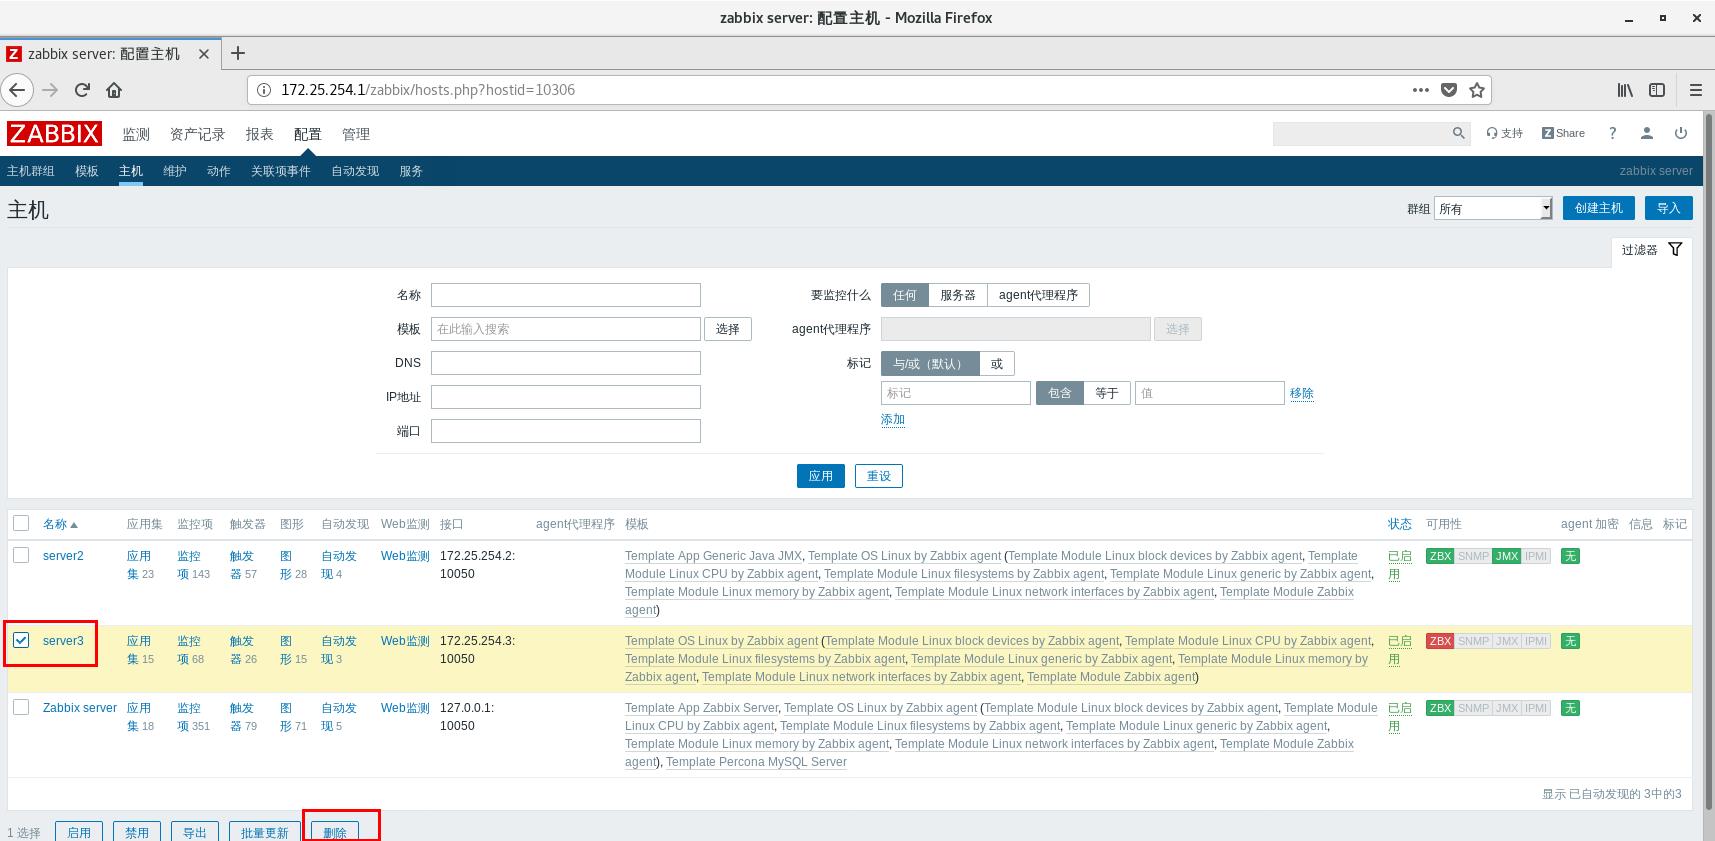This screenshot has width=1715, height=841.
Task: Click the 创建主机 button
Action: pyautogui.click(x=1598, y=208)
